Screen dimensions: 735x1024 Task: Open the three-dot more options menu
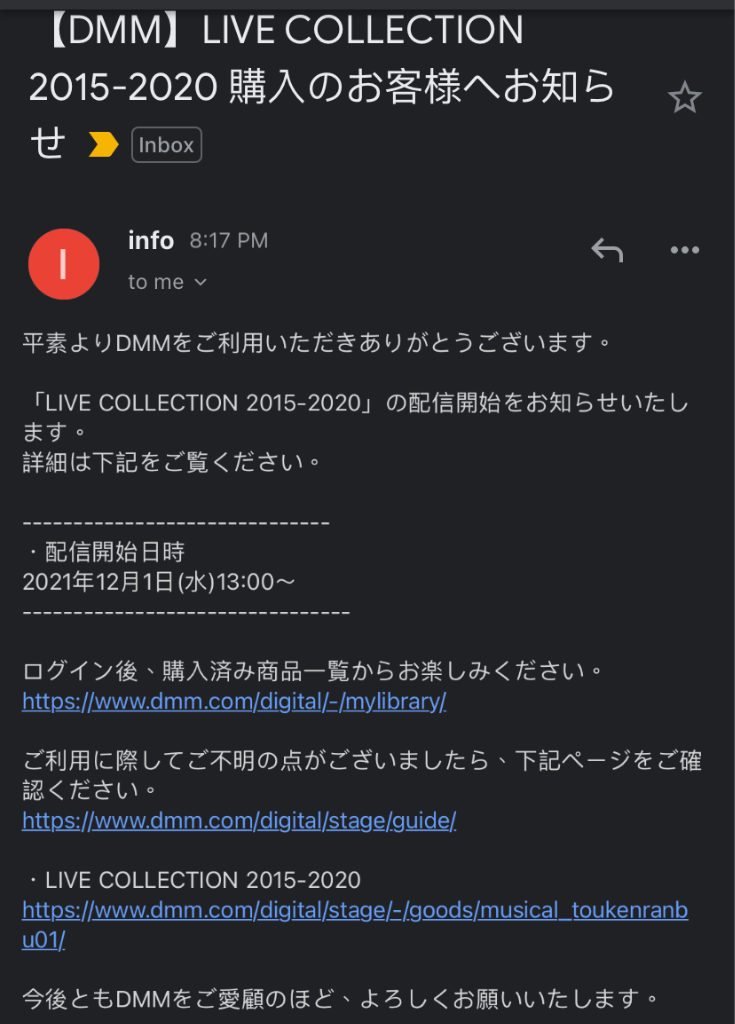tap(685, 250)
